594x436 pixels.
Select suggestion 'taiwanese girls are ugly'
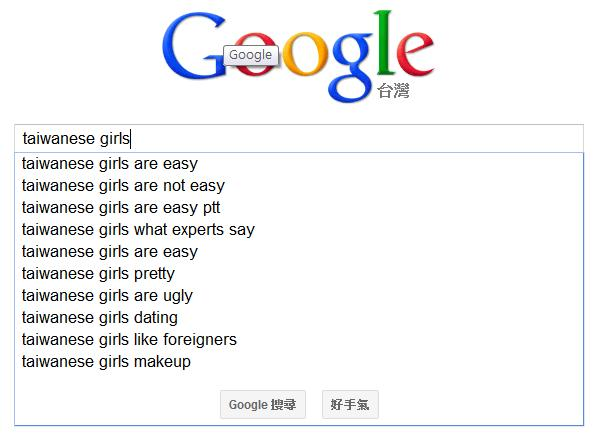coord(299,295)
